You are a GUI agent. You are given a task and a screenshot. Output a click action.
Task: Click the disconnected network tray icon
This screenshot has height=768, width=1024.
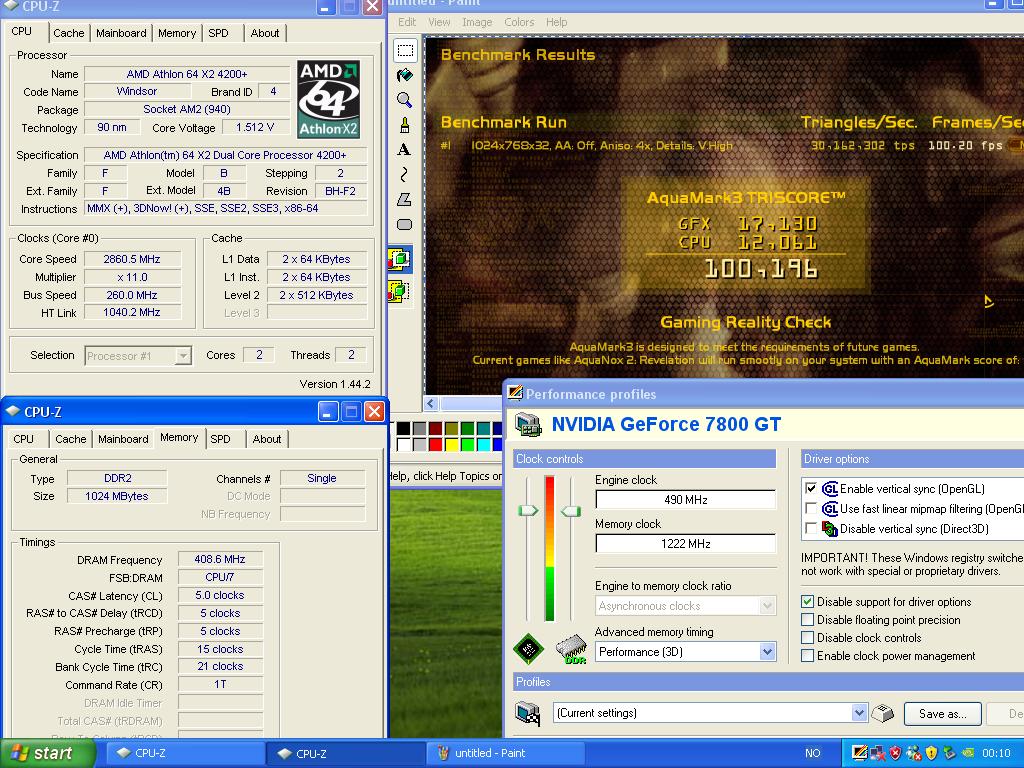coord(878,753)
